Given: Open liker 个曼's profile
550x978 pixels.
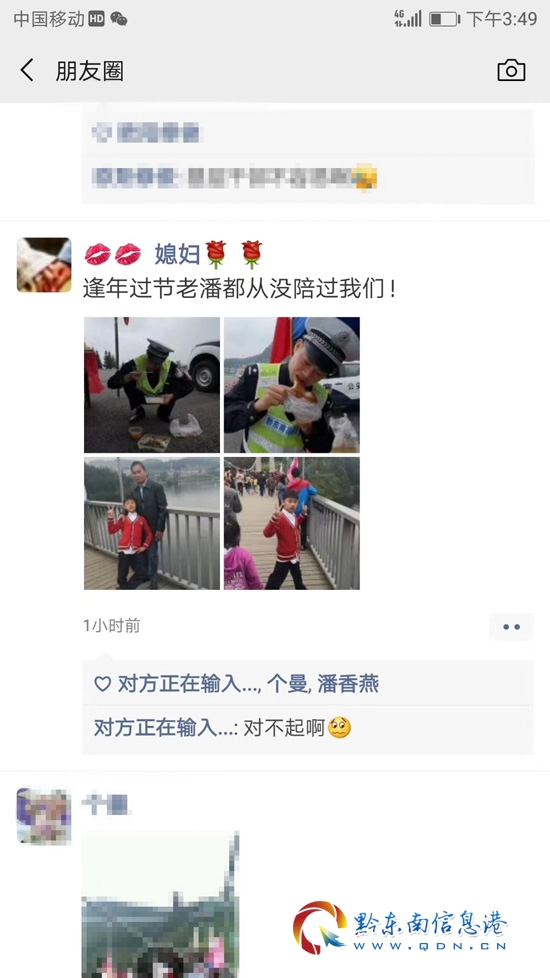Looking at the screenshot, I should point(287,684).
